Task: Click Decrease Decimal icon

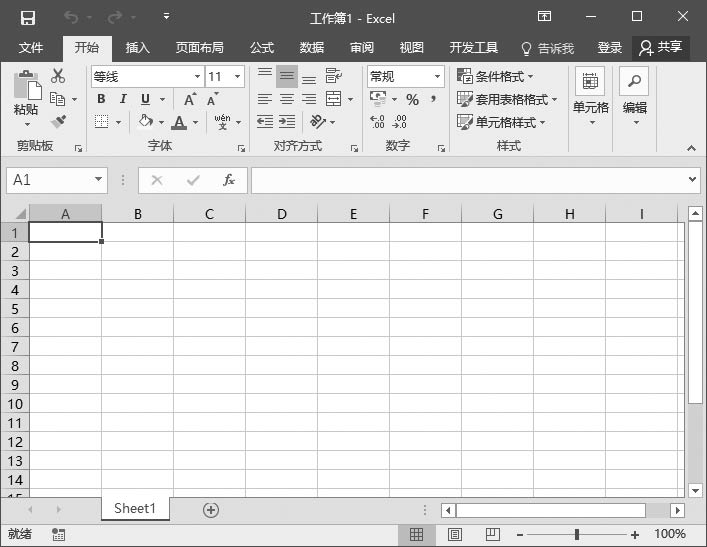Action: (x=399, y=122)
